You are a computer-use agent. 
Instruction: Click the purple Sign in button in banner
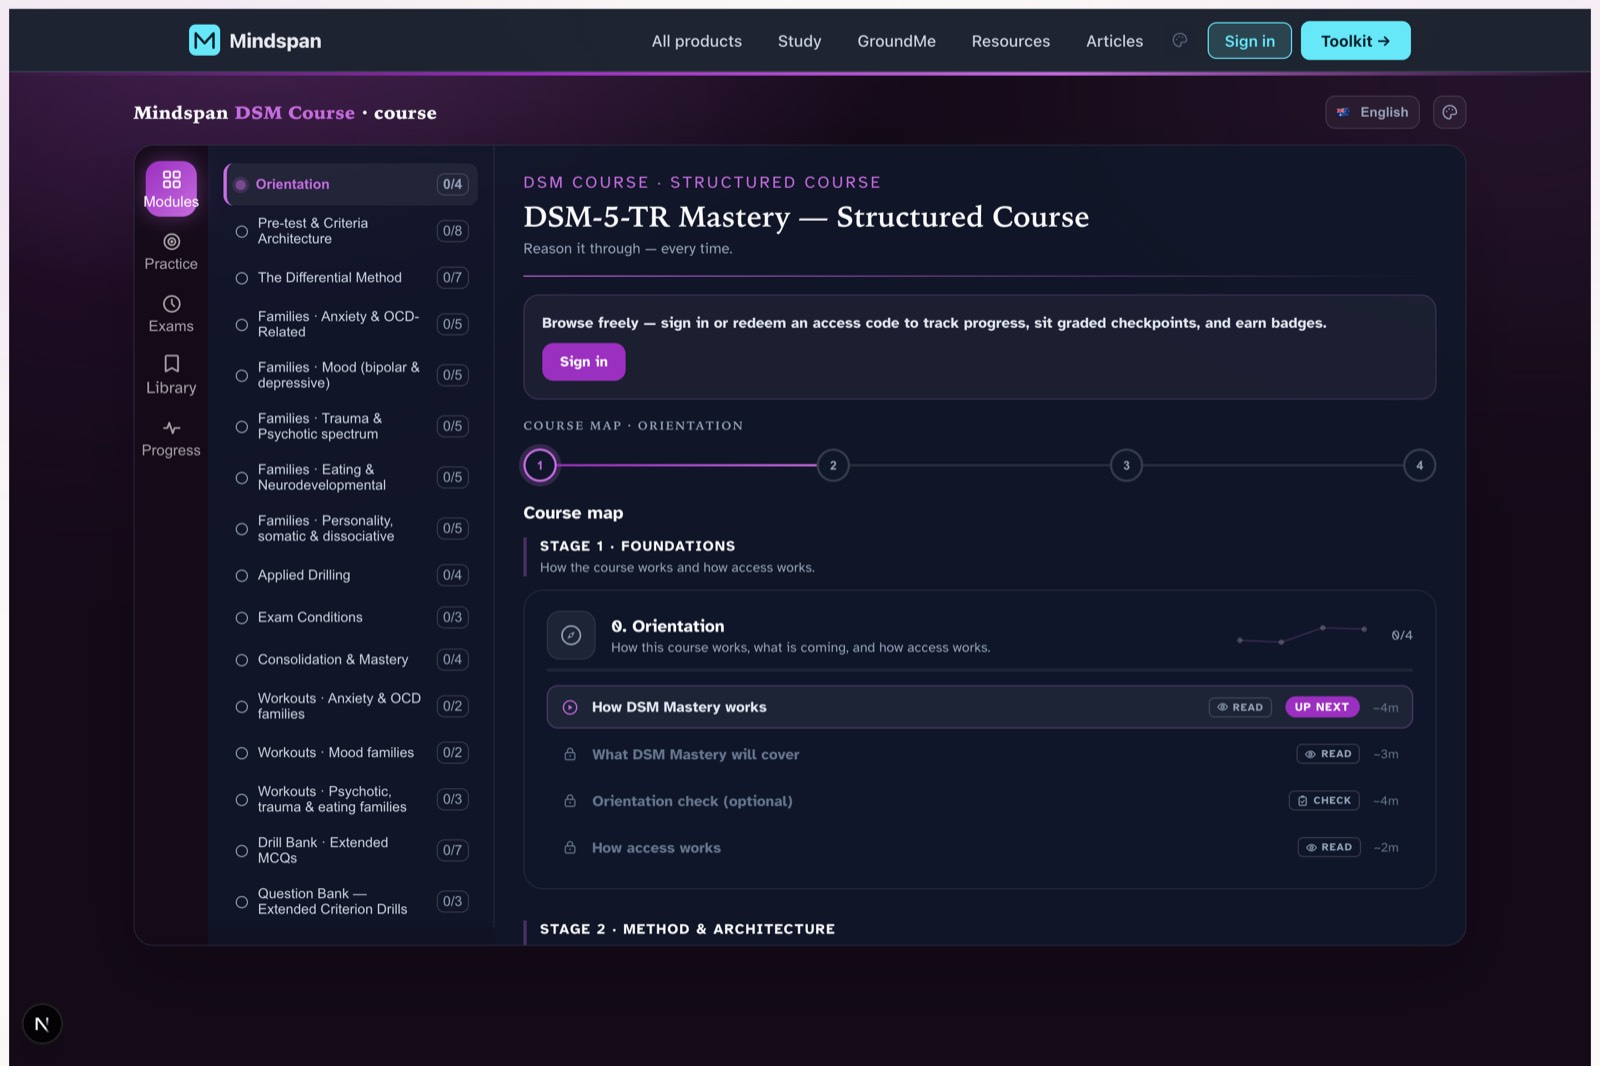[x=584, y=362]
